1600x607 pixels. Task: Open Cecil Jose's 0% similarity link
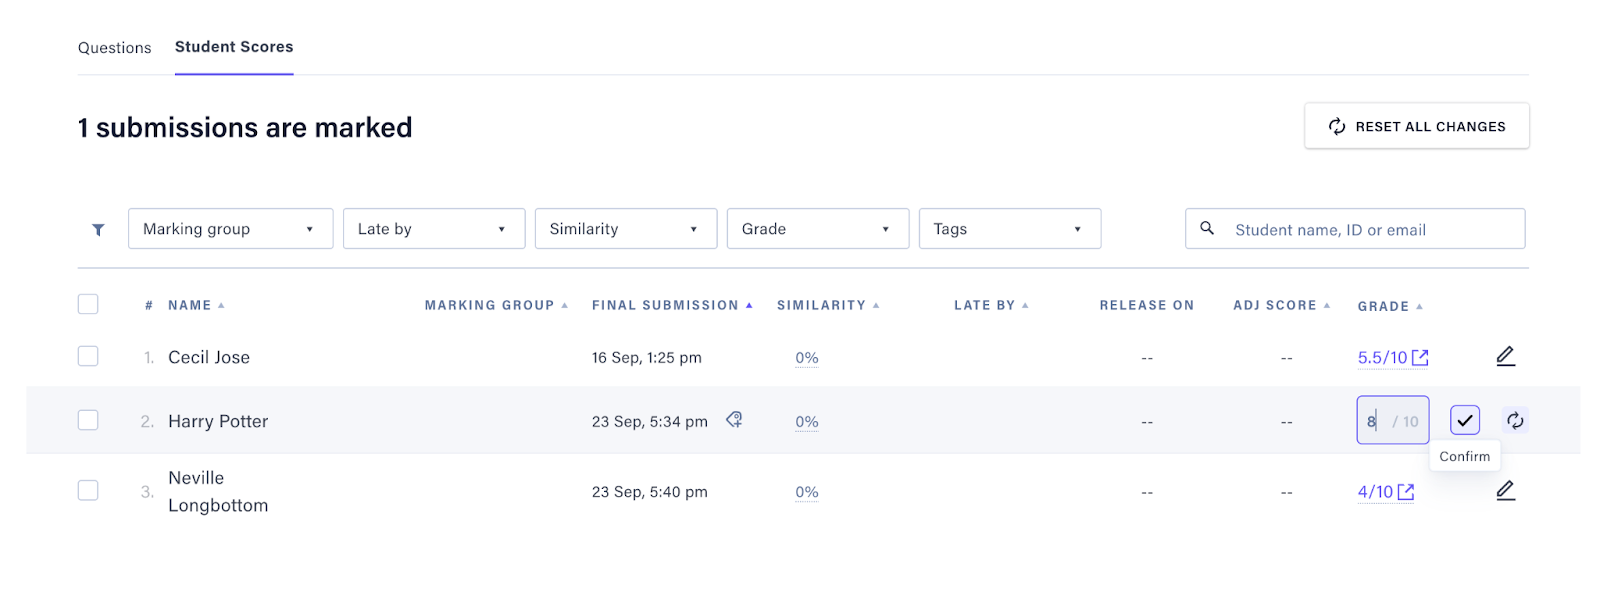(806, 358)
